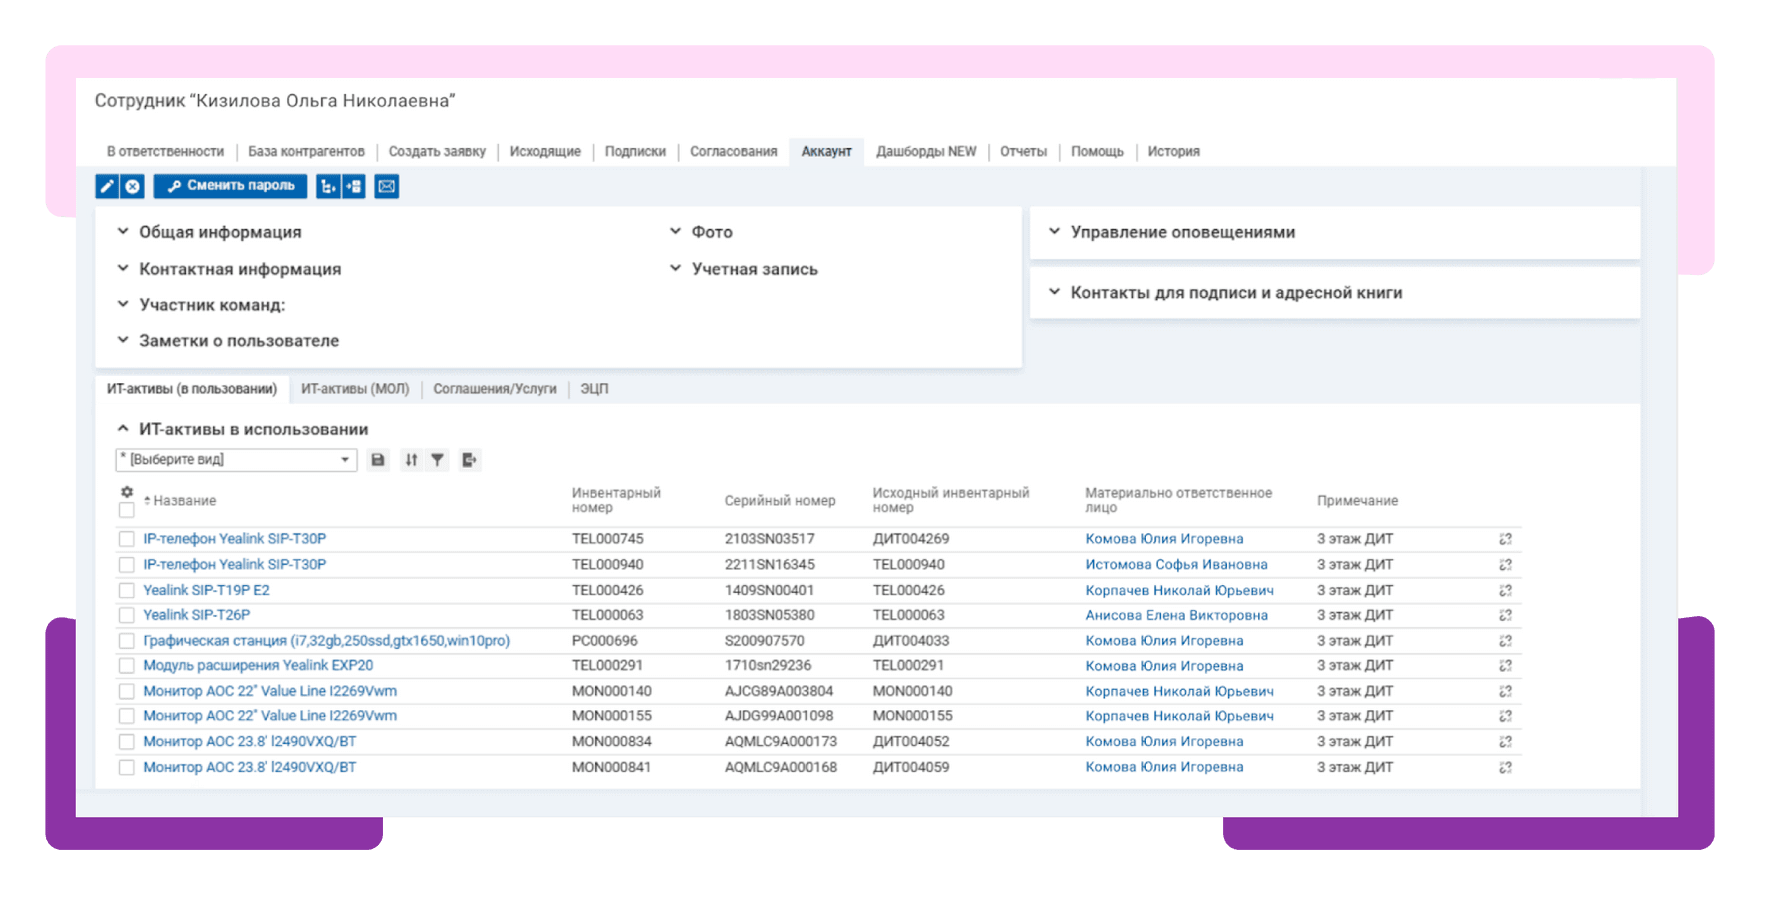This screenshot has width=1792, height=924.
Task: Click the funnel filter icon
Action: pos(438,460)
